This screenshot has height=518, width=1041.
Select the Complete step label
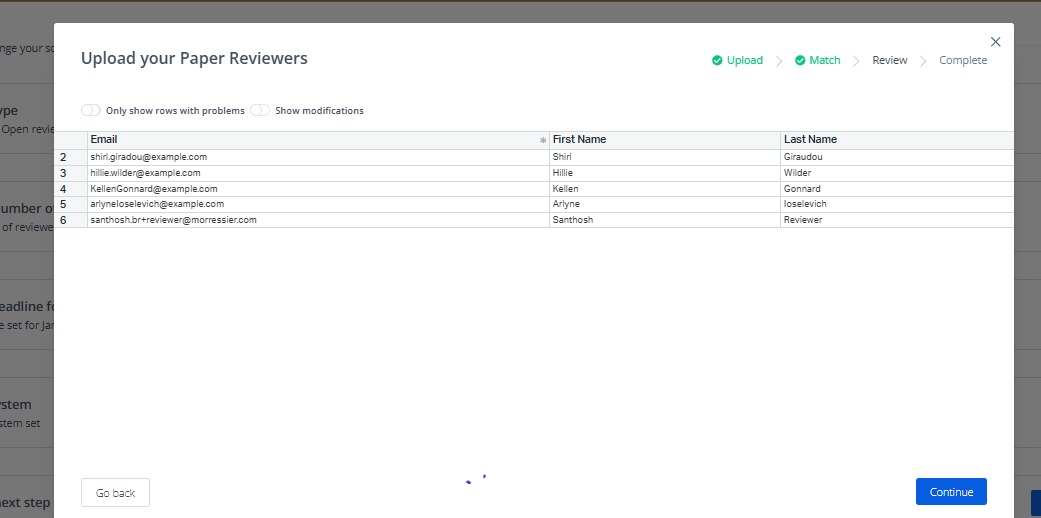[x=962, y=61]
